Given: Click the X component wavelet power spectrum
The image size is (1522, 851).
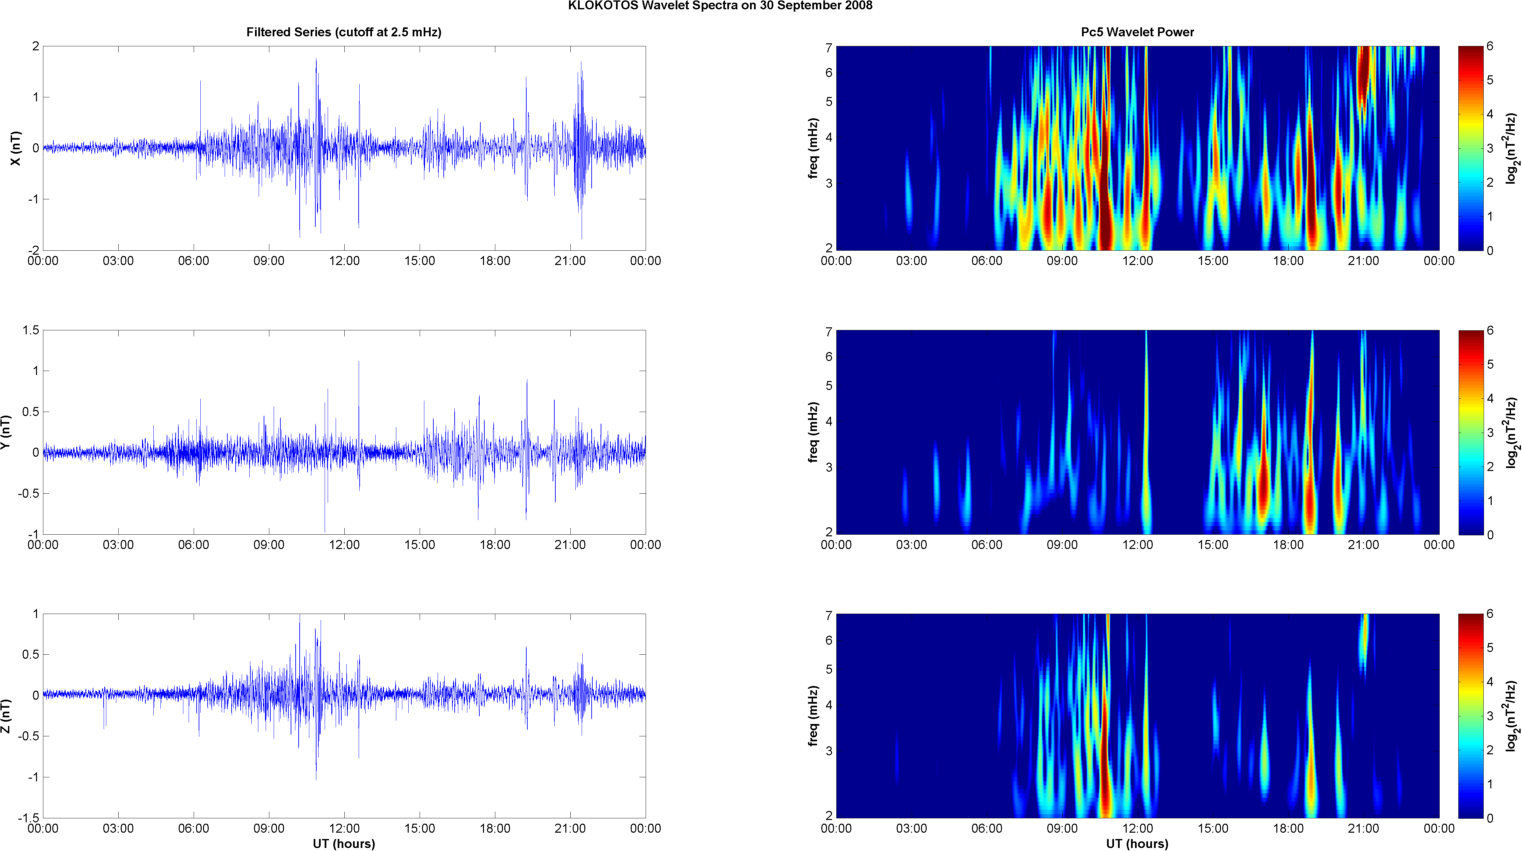Looking at the screenshot, I should click(x=1137, y=148).
